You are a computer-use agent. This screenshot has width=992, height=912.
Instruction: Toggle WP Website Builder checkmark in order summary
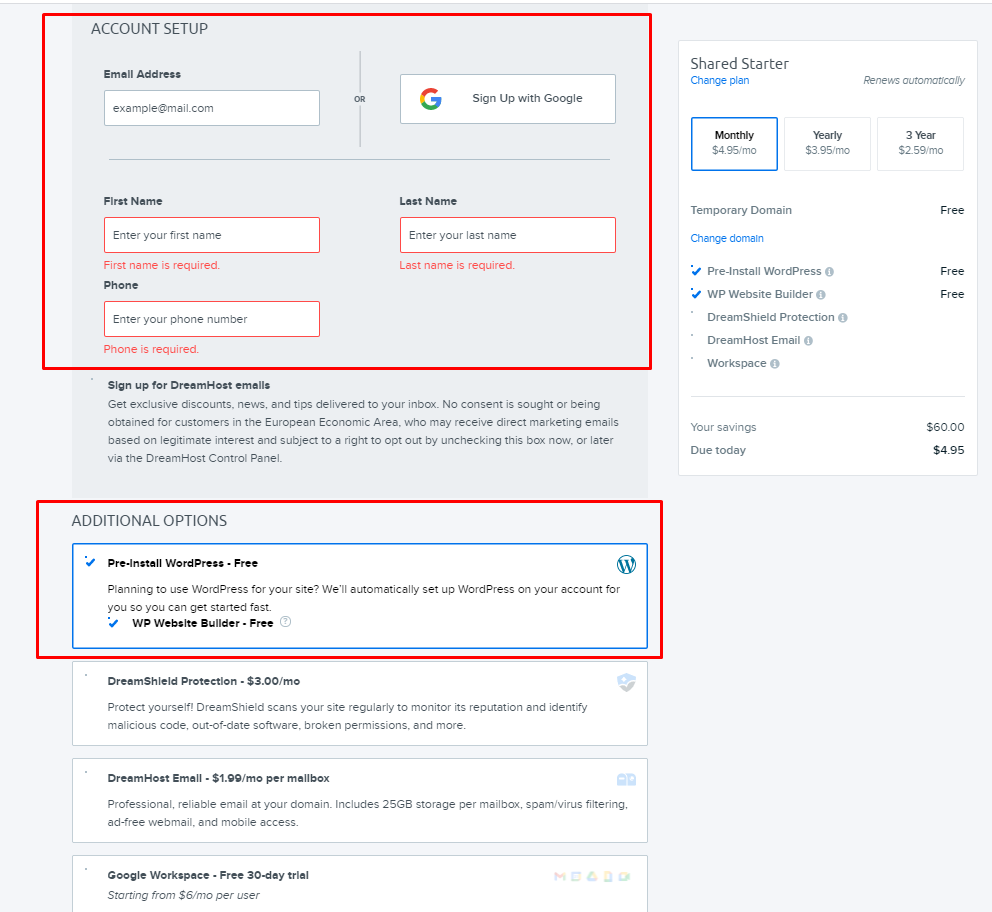point(696,293)
